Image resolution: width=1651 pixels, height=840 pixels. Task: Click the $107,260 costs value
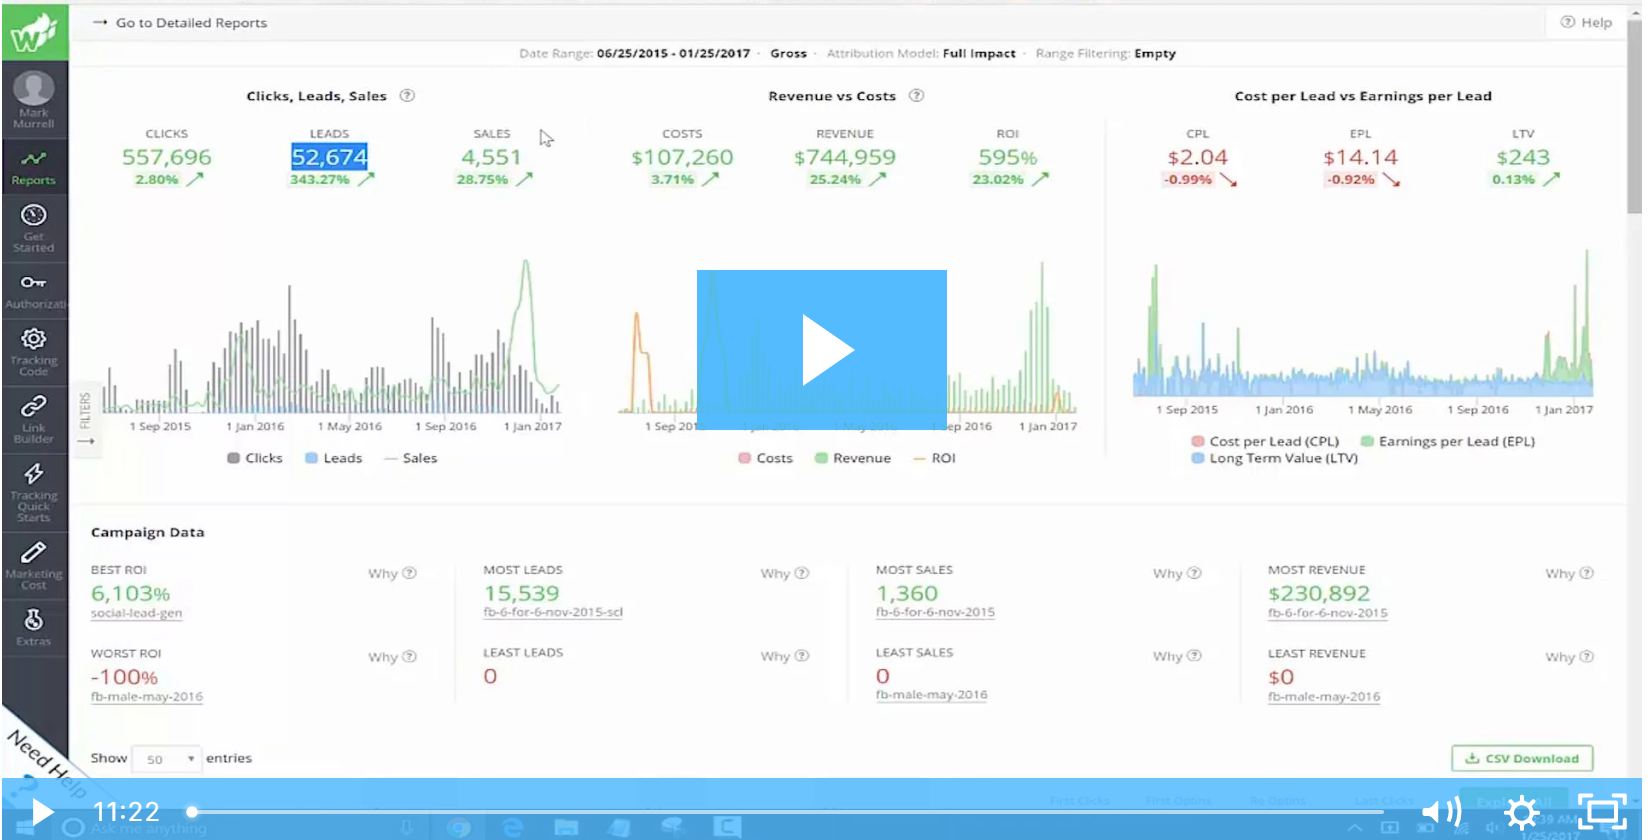[x=682, y=157]
